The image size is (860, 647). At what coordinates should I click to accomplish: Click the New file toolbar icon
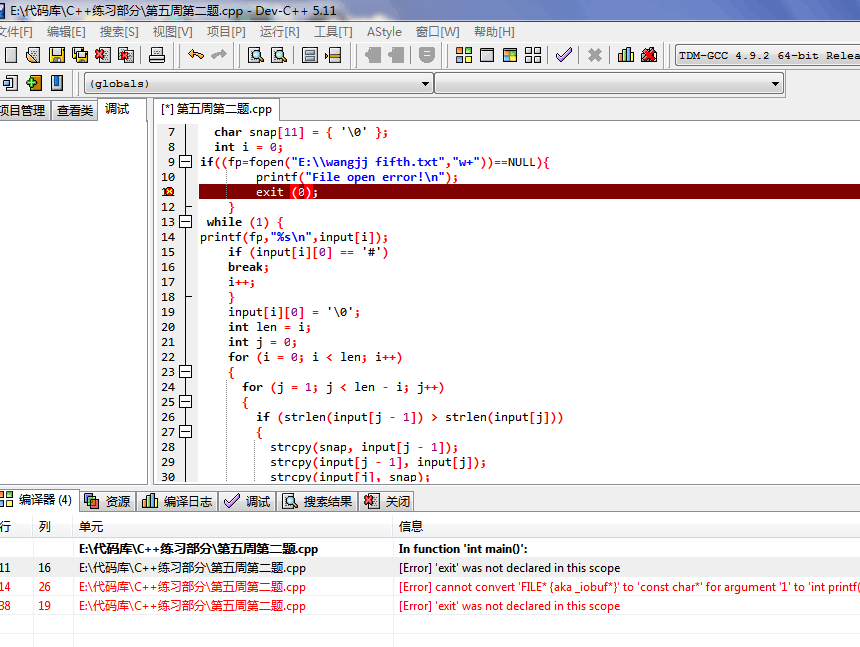tap(11, 55)
